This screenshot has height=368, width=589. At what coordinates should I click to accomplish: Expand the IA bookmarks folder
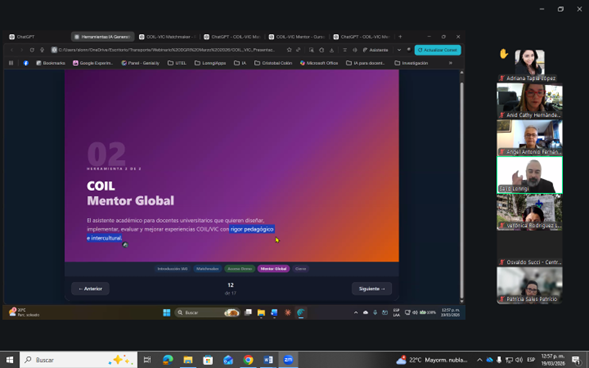click(x=240, y=63)
